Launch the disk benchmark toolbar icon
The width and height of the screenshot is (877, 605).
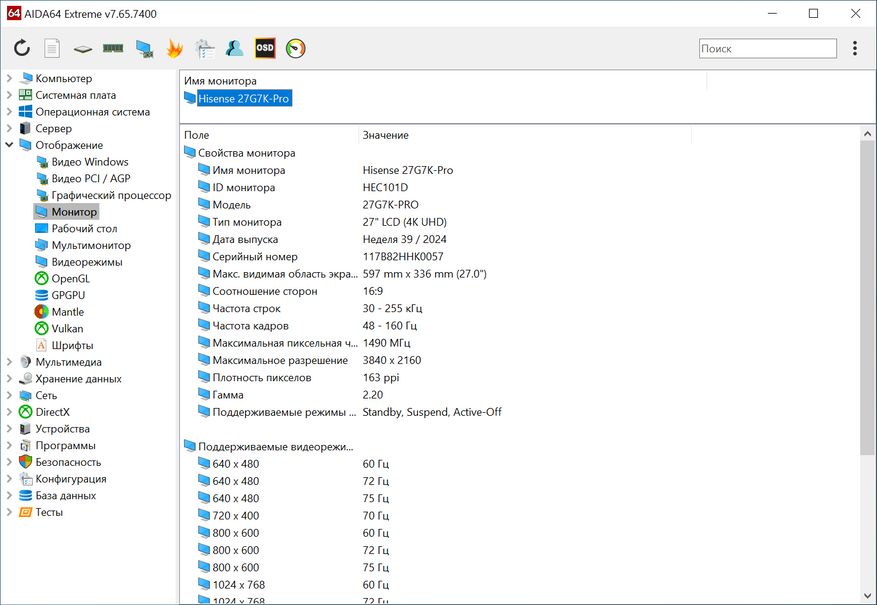click(x=83, y=49)
